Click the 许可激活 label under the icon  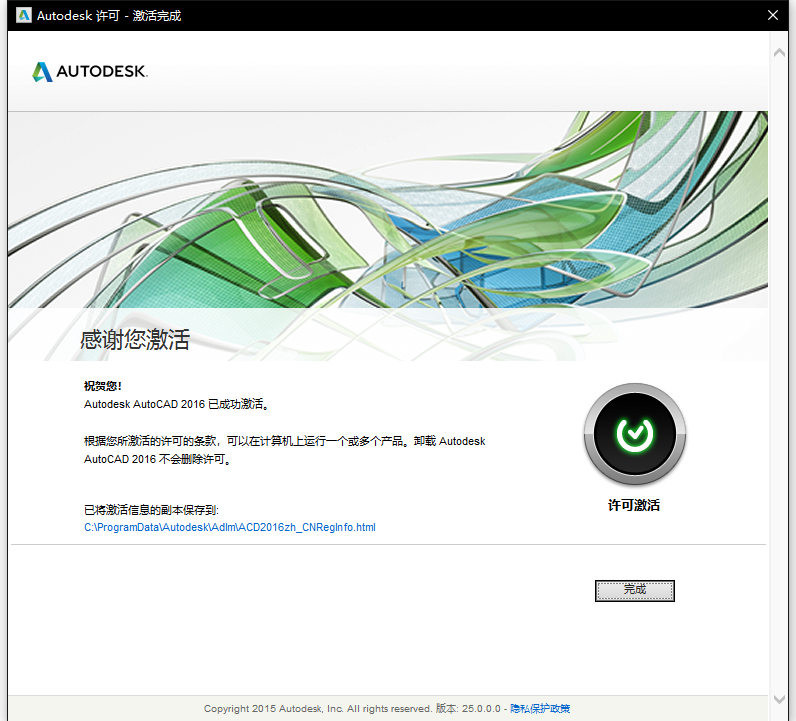(634, 505)
